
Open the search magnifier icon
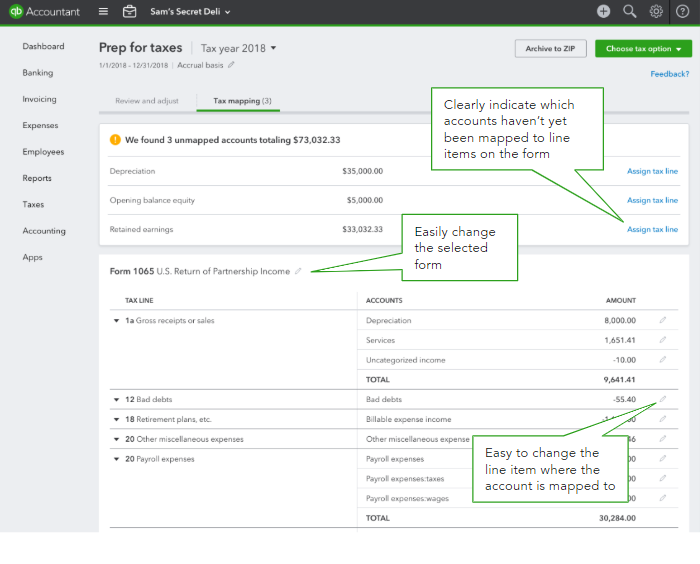tap(629, 12)
